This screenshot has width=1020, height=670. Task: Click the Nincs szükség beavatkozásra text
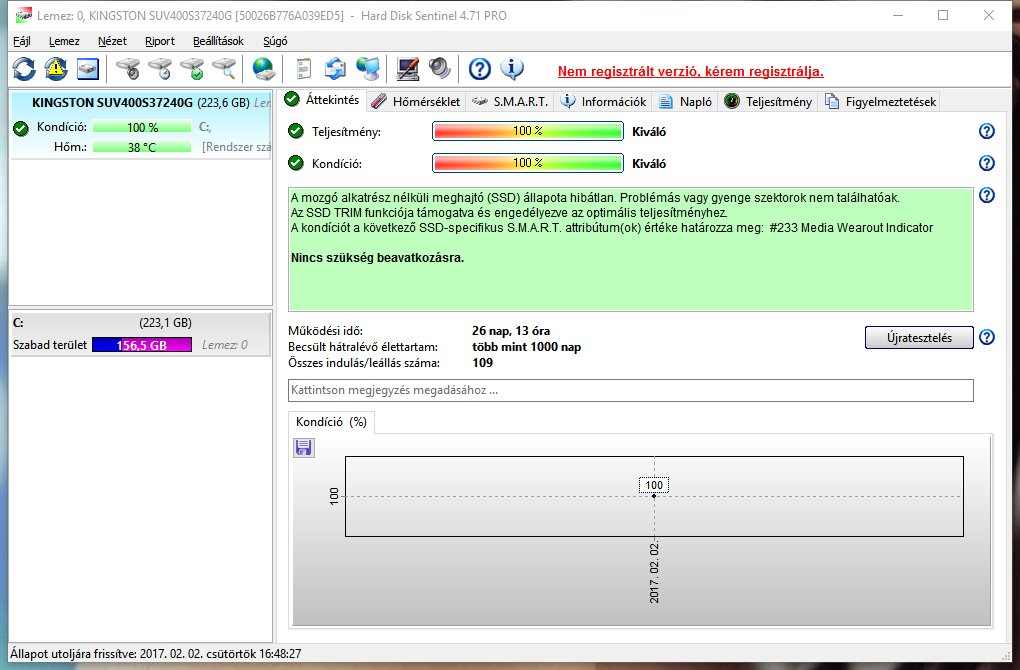(377, 258)
